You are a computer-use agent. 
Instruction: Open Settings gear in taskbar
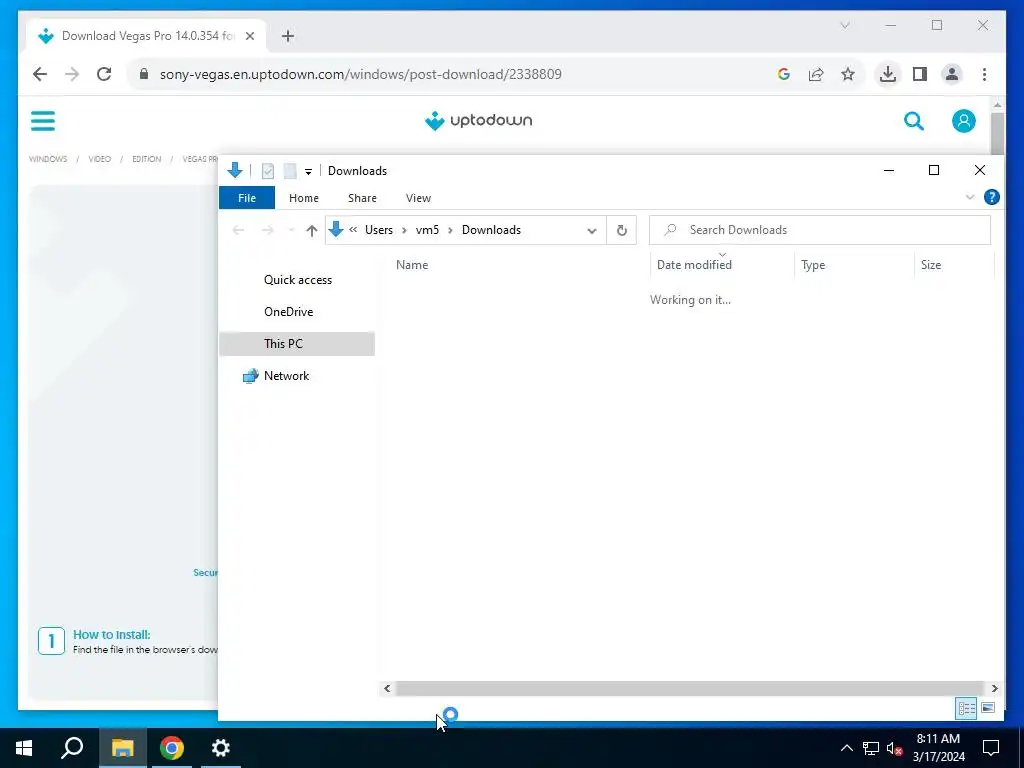tap(221, 748)
